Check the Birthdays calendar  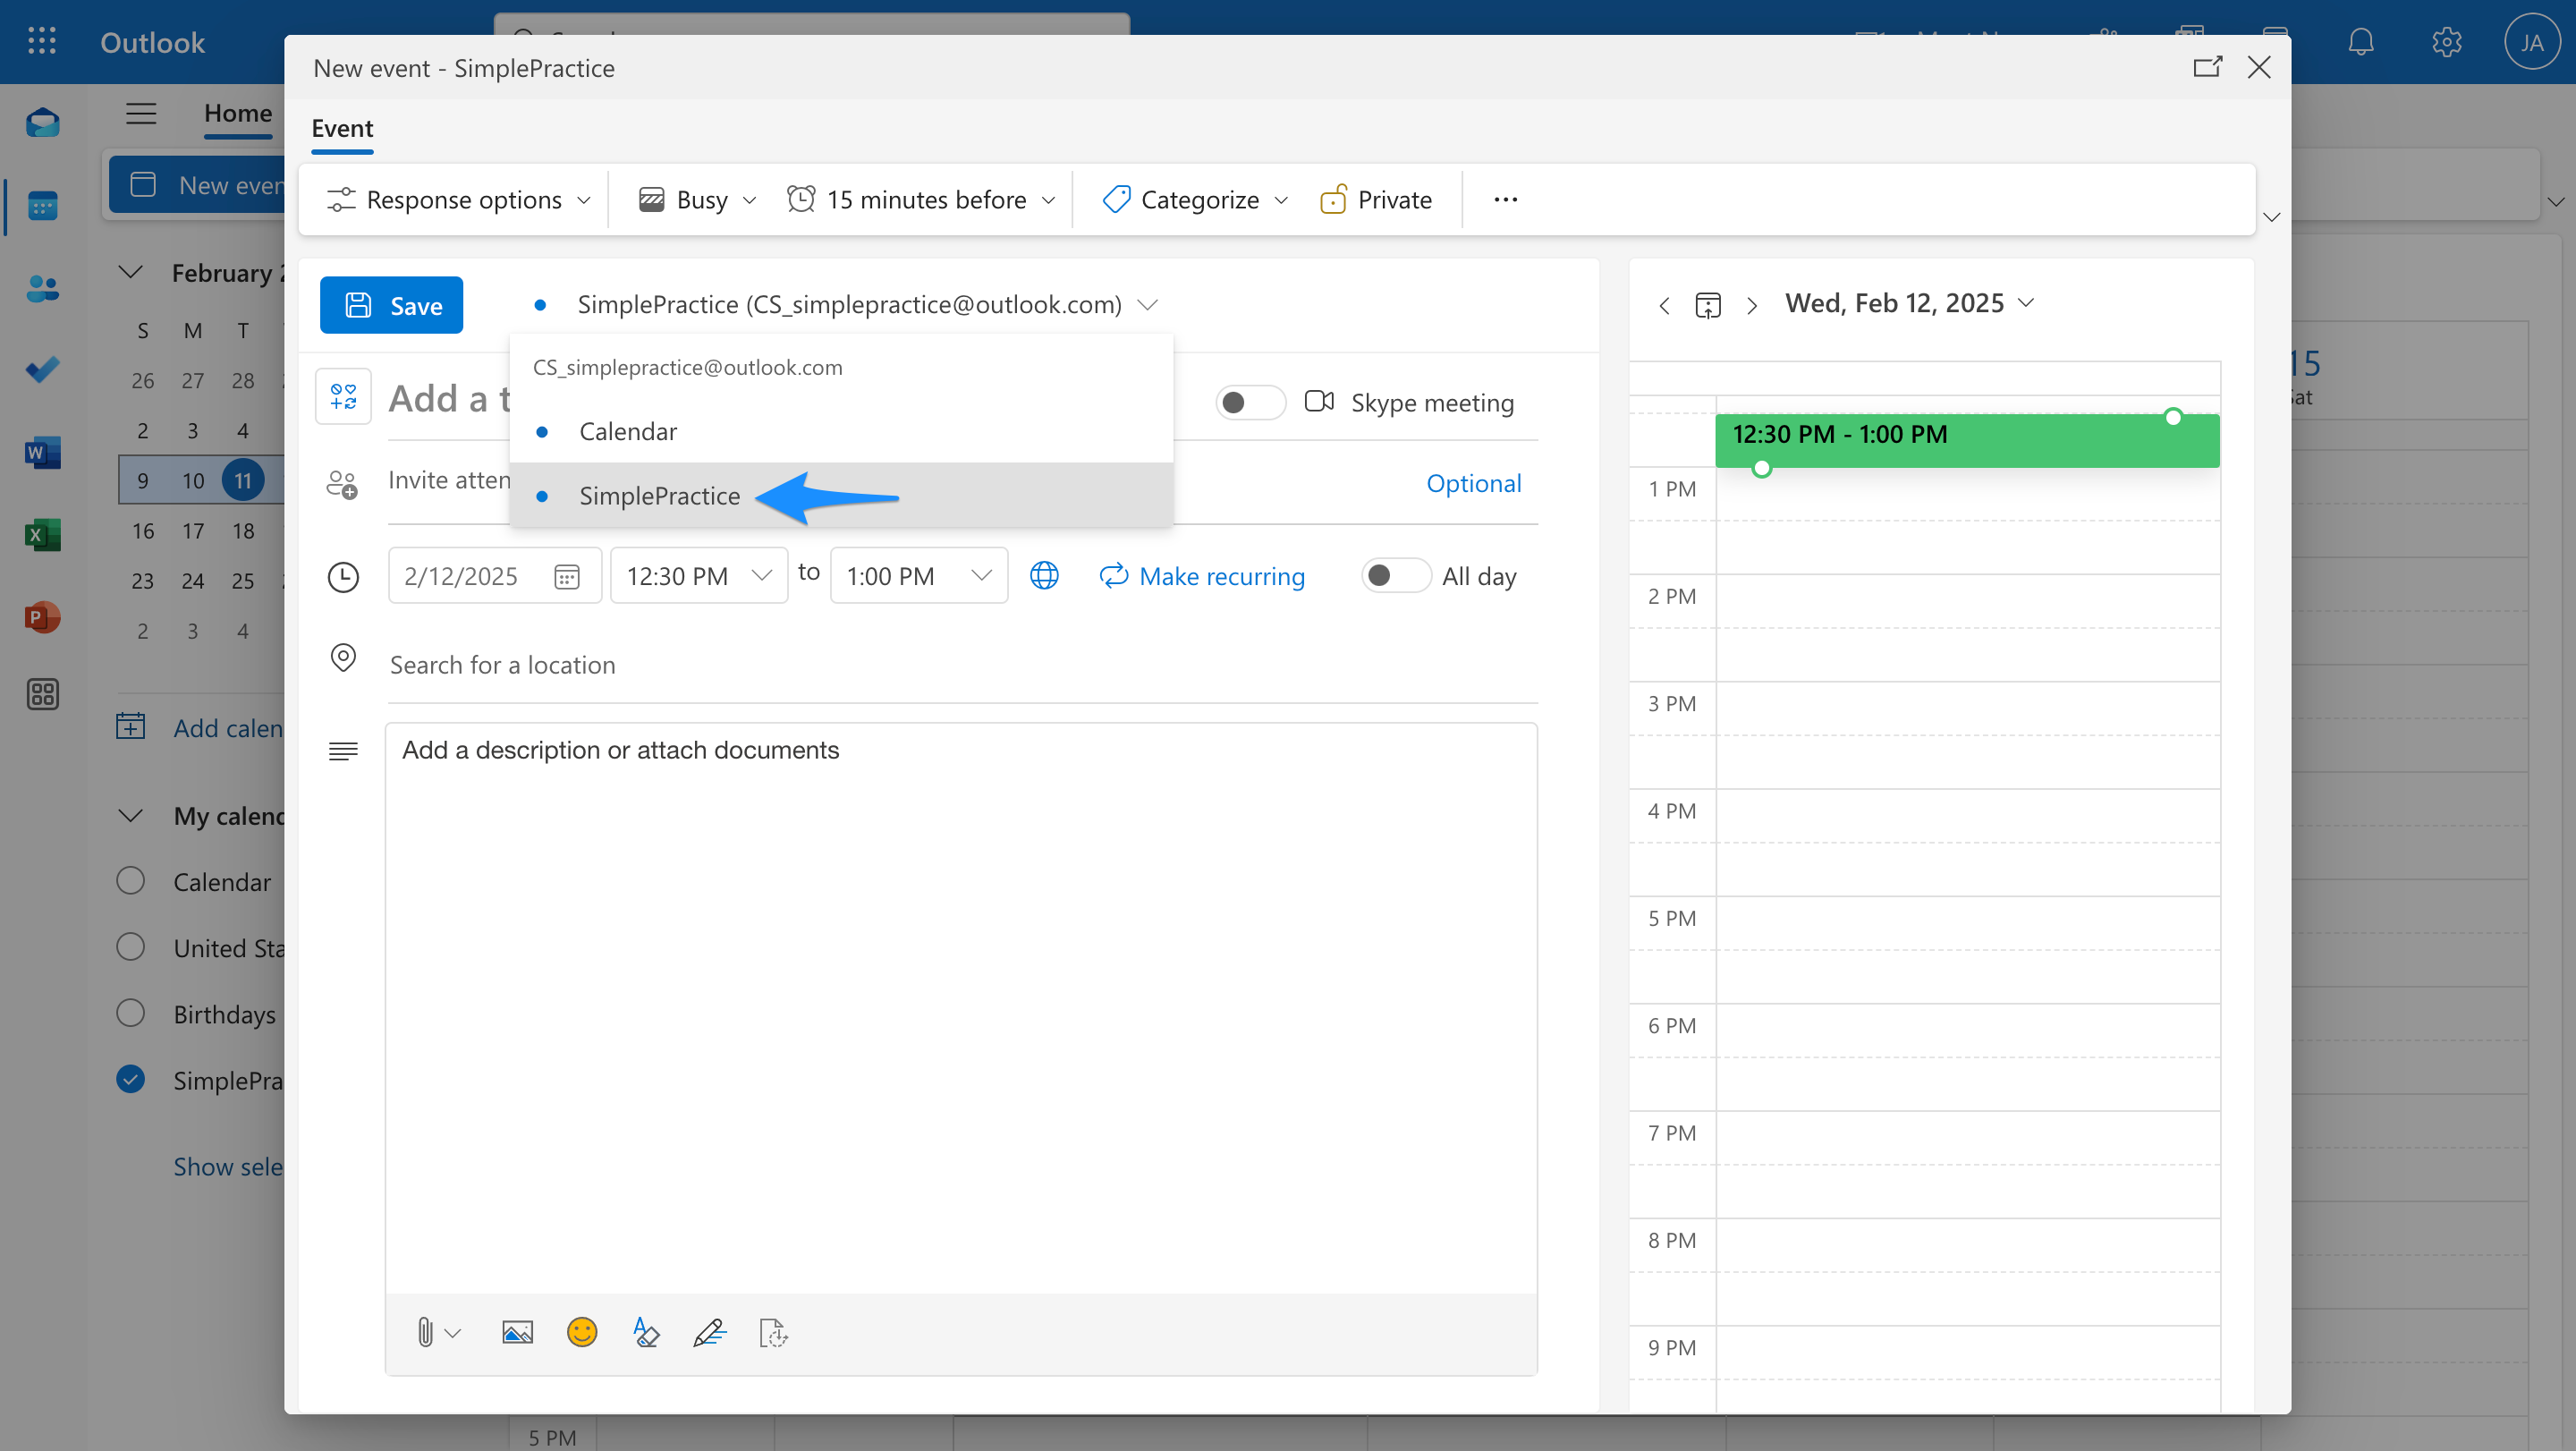coord(130,1013)
